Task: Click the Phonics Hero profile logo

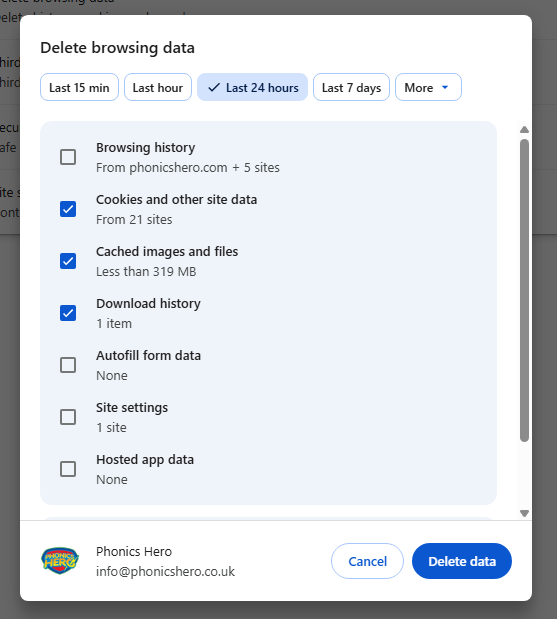Action: (x=60, y=561)
